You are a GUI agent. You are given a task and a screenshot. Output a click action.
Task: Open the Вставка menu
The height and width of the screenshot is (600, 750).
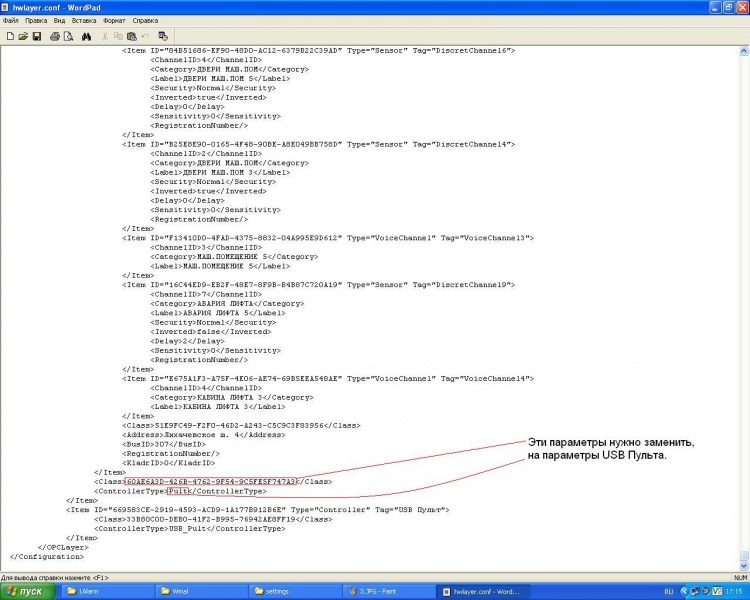click(x=84, y=20)
